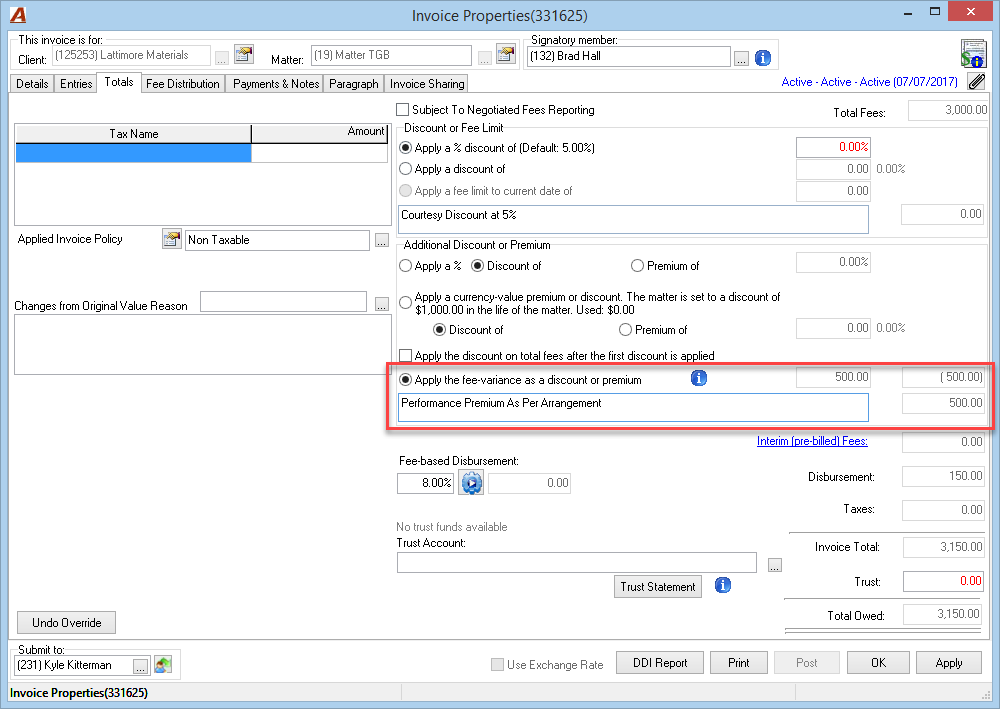Open Interim (pre-billed) Fees link

tap(812, 441)
